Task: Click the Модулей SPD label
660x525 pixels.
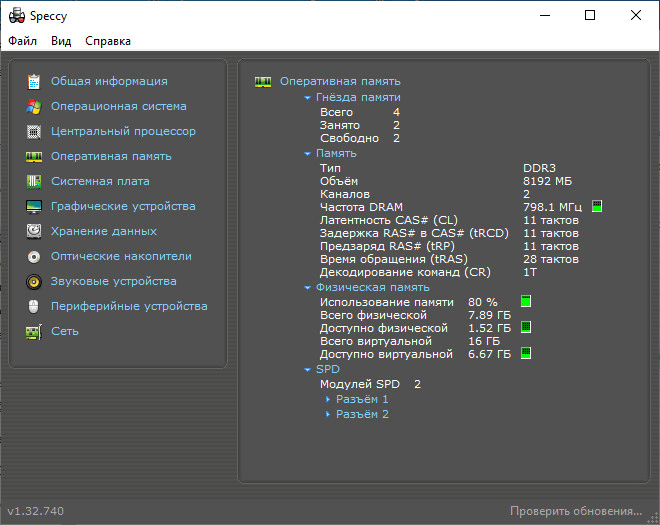Action: click(x=359, y=384)
